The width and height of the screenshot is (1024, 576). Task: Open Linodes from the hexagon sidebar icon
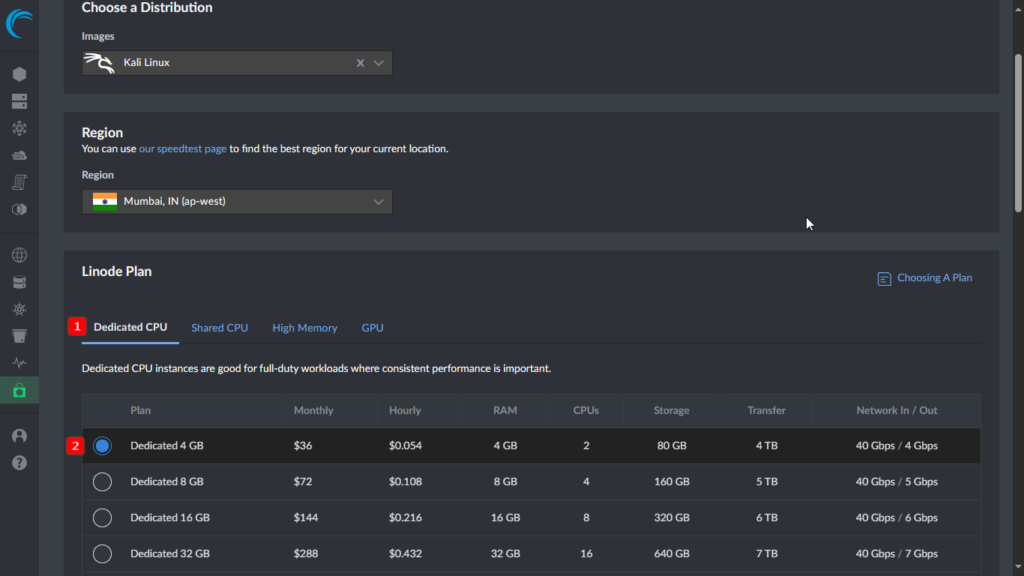[20, 74]
